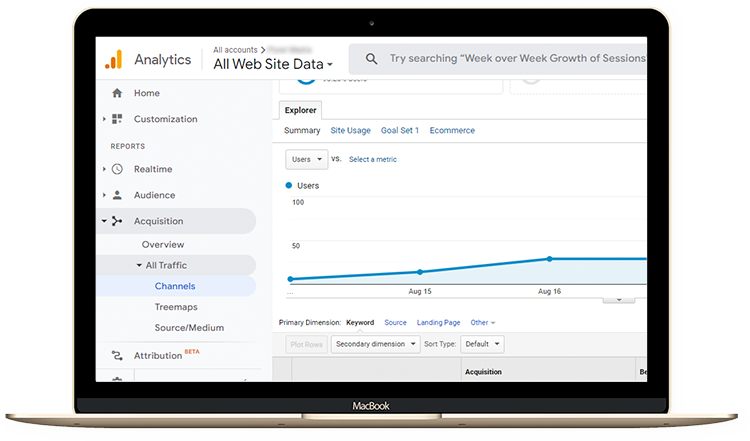
Task: Click the All accounts breadcrumb link
Action: coord(235,50)
